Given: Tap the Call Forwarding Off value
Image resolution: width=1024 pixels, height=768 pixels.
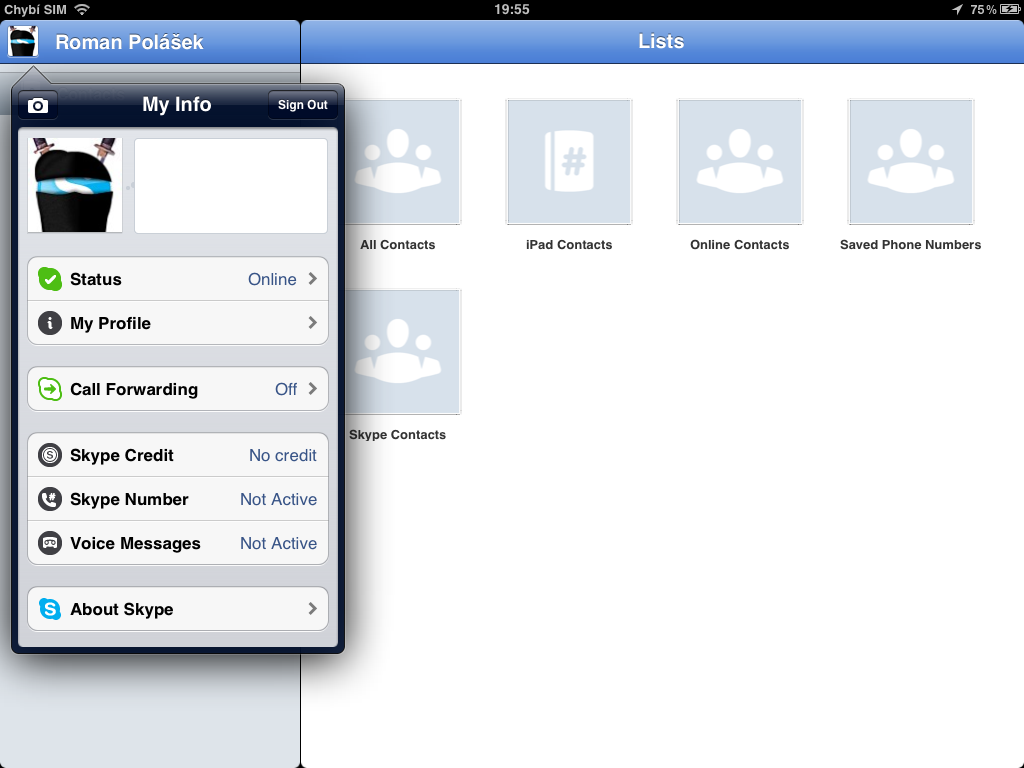Looking at the screenshot, I should [x=286, y=389].
